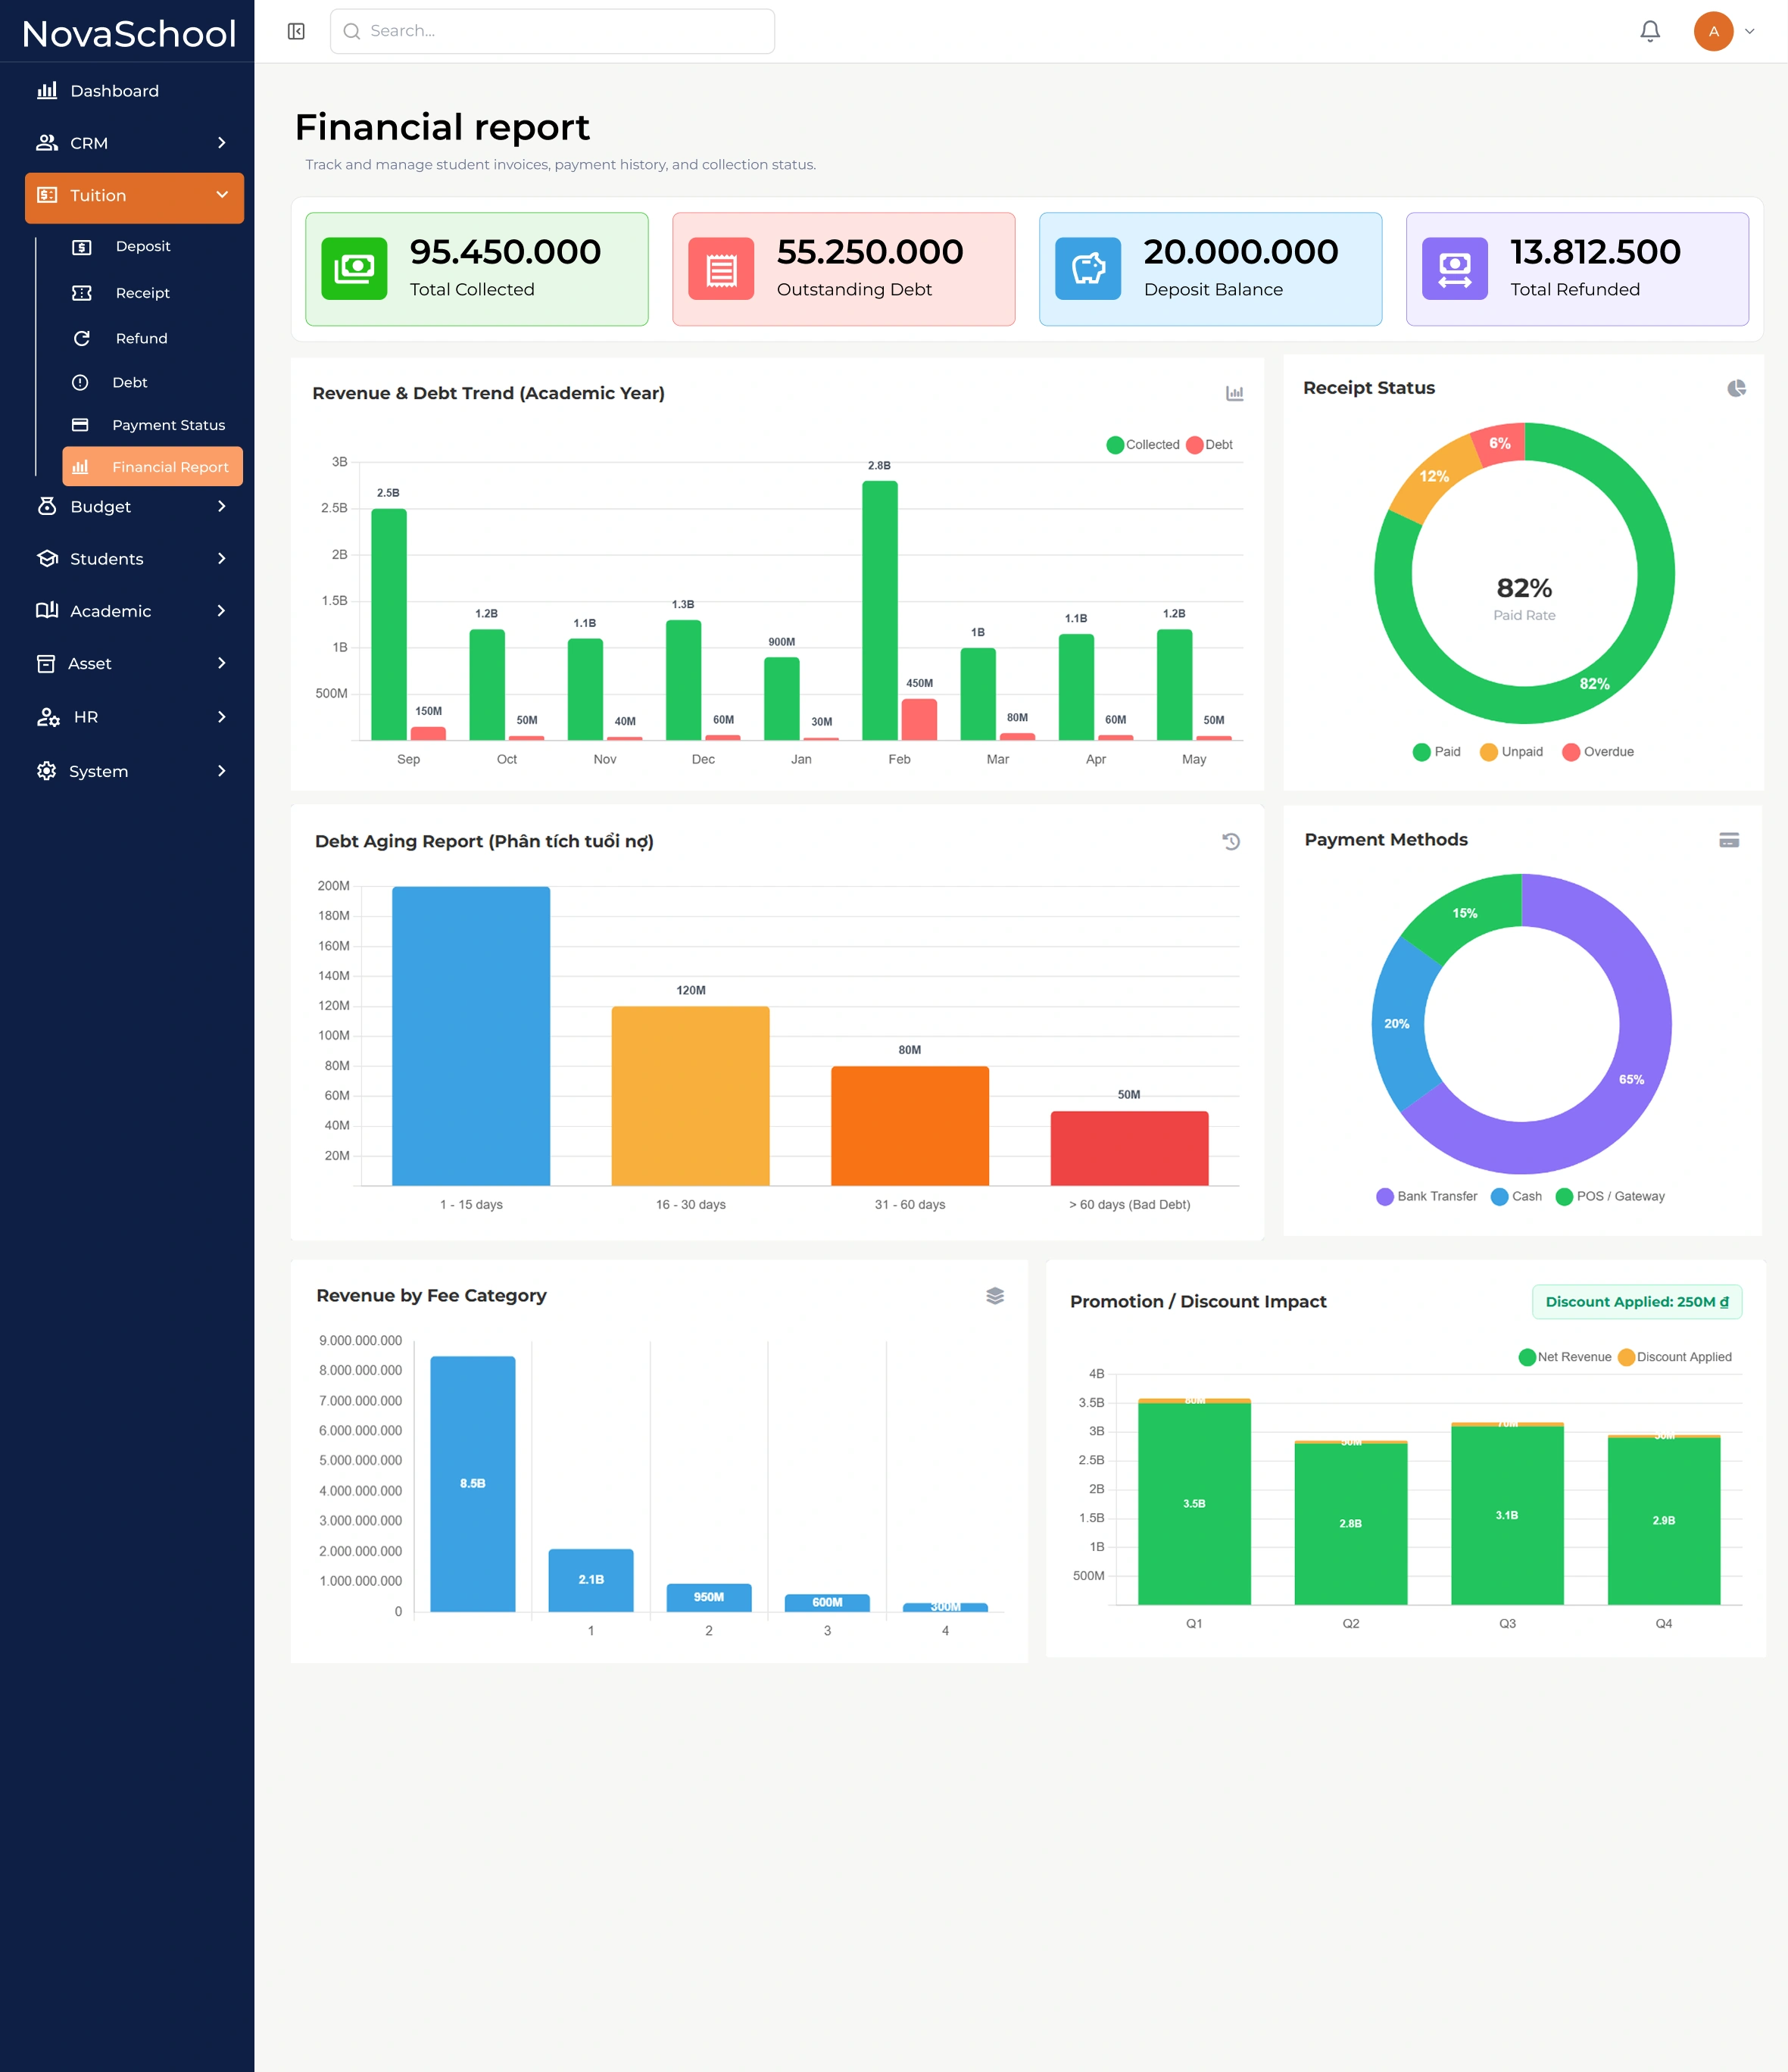
Task: Click the layers icon on Revenue by Fee Category
Action: pos(995,1296)
